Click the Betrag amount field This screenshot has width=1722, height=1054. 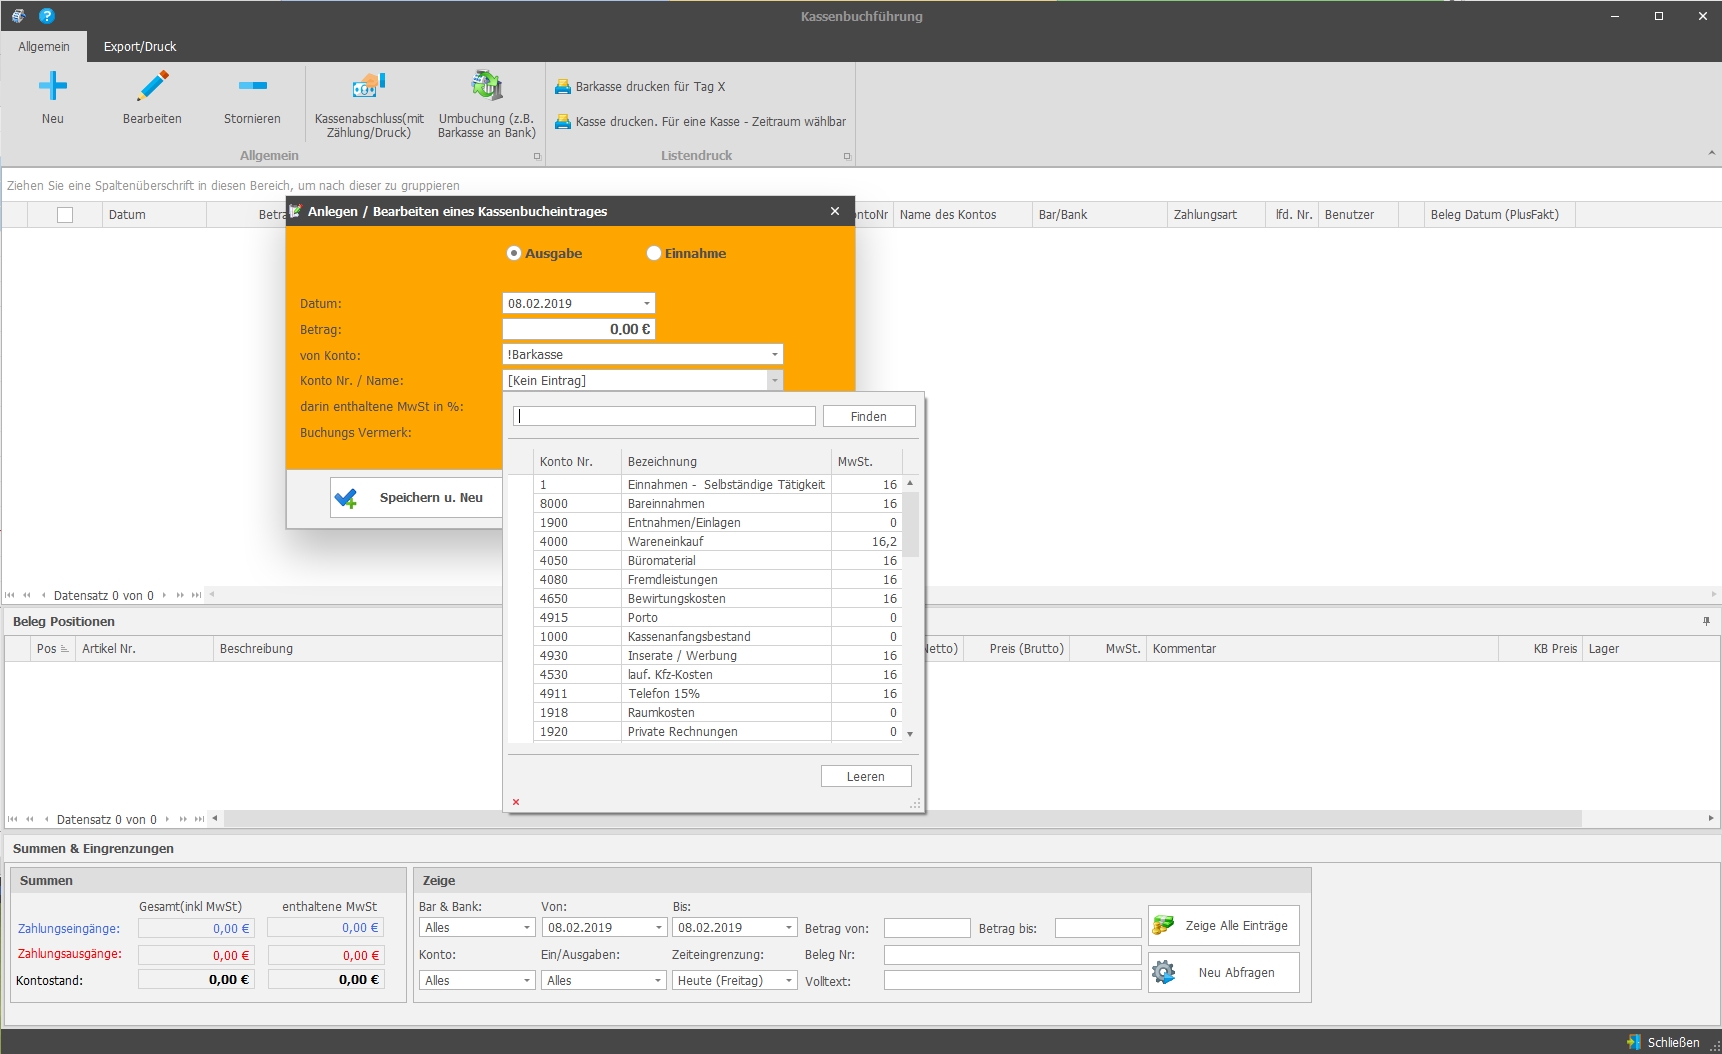[579, 329]
